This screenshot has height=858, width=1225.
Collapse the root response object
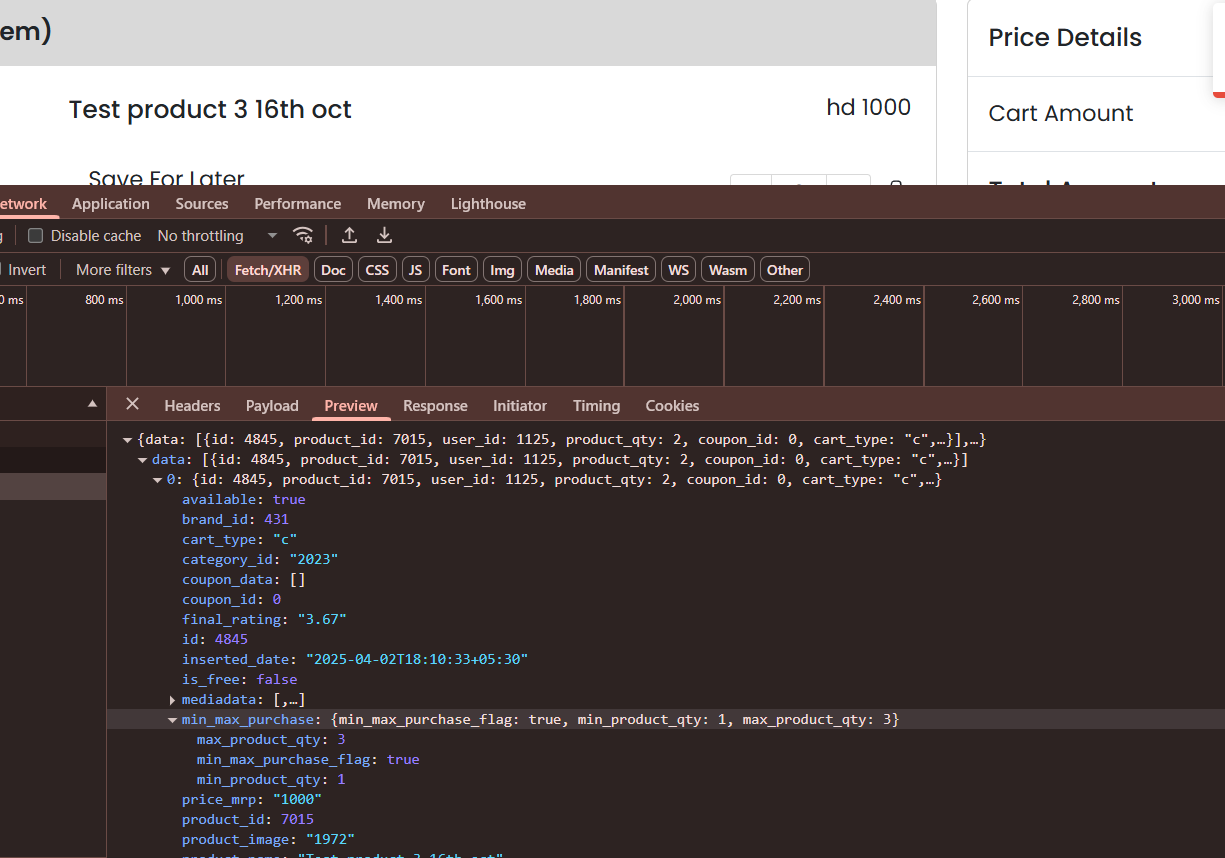pyautogui.click(x=127, y=440)
